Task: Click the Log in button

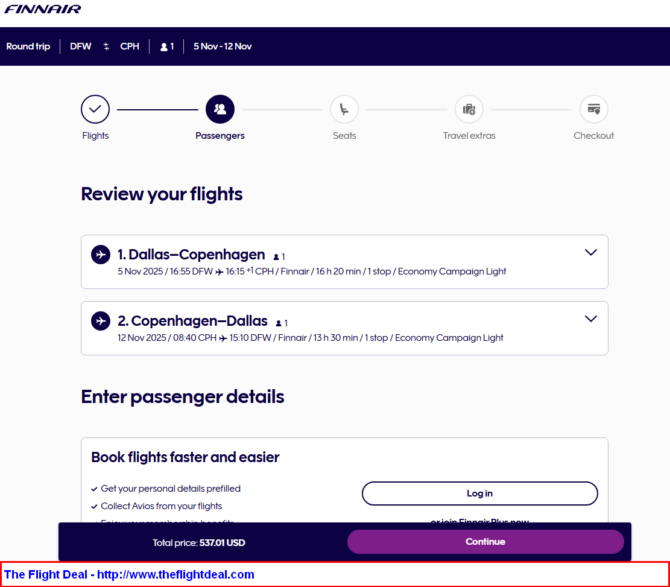Action: (x=480, y=493)
